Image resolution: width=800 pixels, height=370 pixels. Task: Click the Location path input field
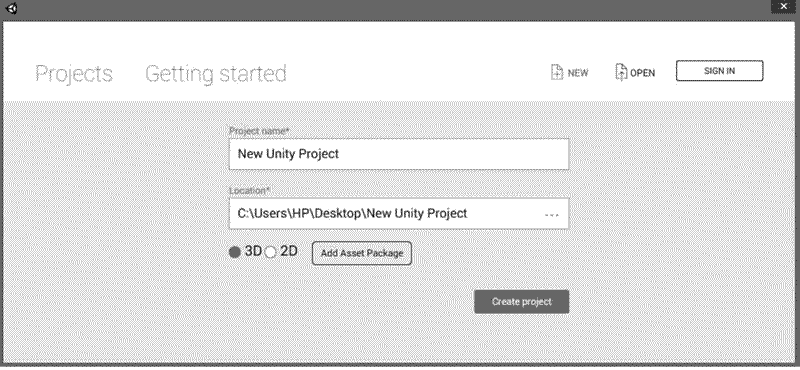pyautogui.click(x=399, y=213)
